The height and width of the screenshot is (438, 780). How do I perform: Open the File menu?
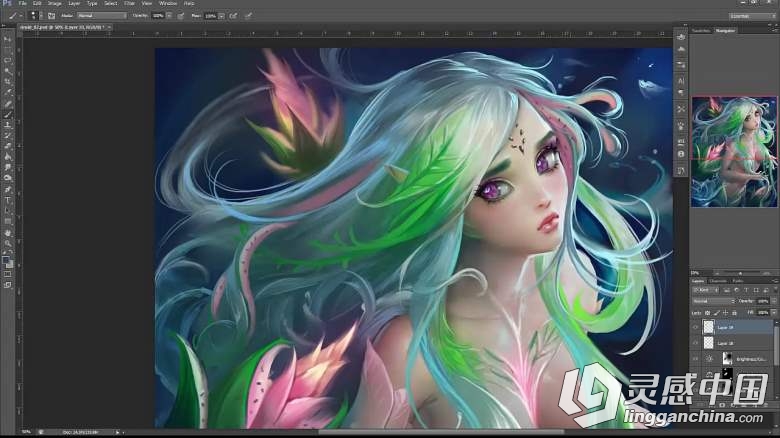click(x=22, y=3)
